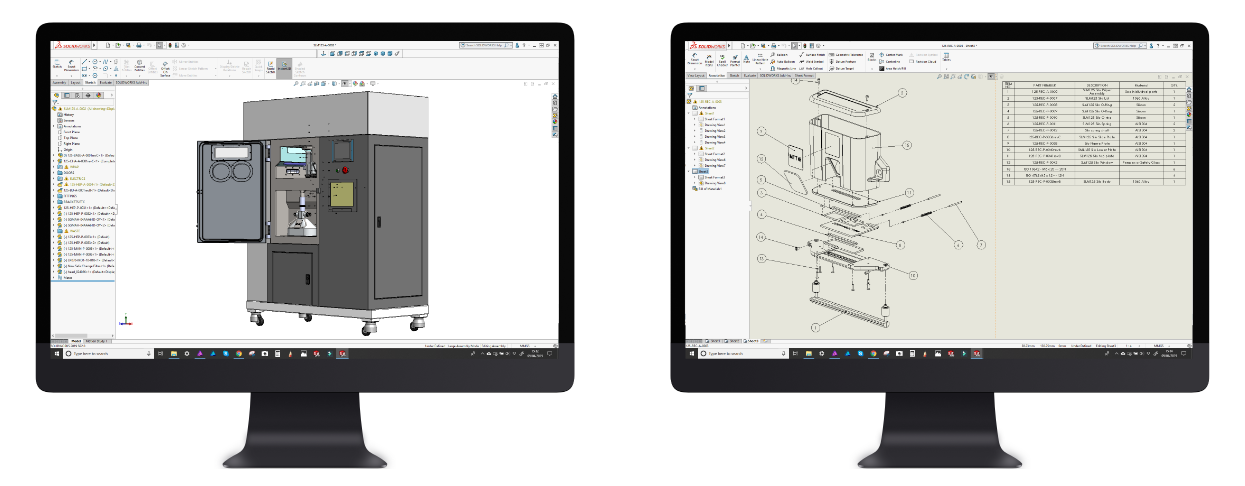Click Tables icon in the drawing ribbon
The image size is (1245, 486).
coord(946,59)
